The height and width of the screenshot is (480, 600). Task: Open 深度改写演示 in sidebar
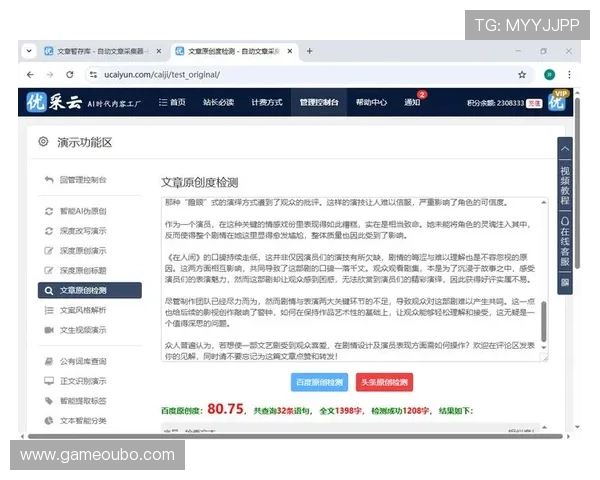(75, 231)
